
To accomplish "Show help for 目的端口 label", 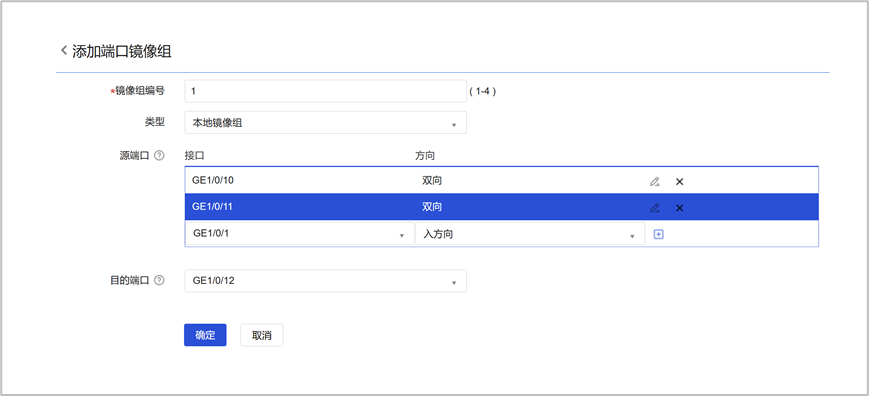I will click(x=159, y=280).
